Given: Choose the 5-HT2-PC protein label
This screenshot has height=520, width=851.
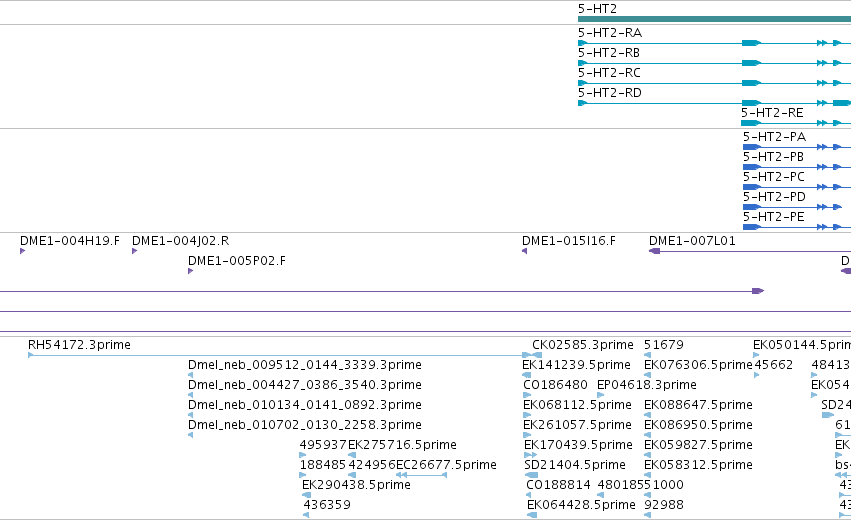Looking at the screenshot, I should (773, 177).
